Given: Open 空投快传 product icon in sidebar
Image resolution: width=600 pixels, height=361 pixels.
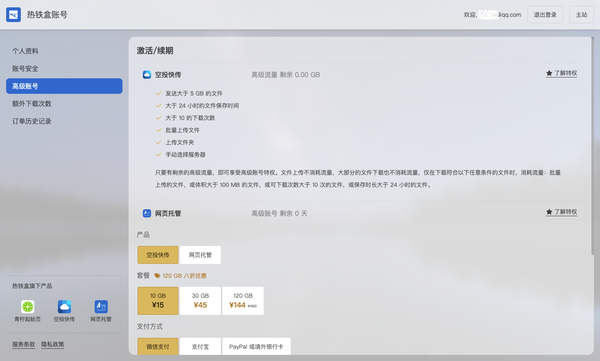Looking at the screenshot, I should tap(64, 307).
